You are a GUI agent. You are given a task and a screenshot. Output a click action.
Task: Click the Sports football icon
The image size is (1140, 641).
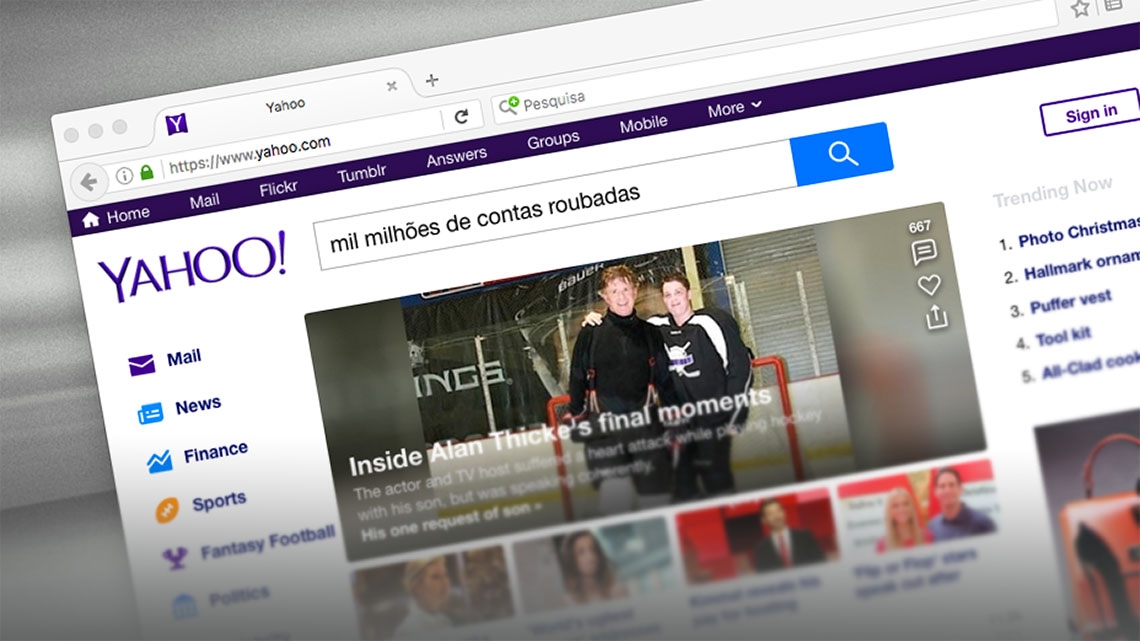click(x=167, y=510)
